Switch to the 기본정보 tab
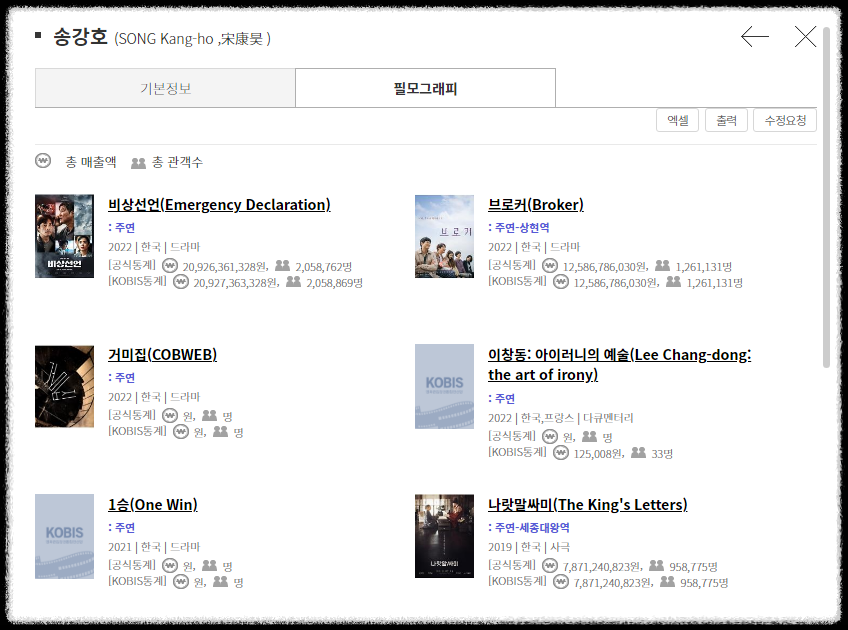 click(x=165, y=88)
